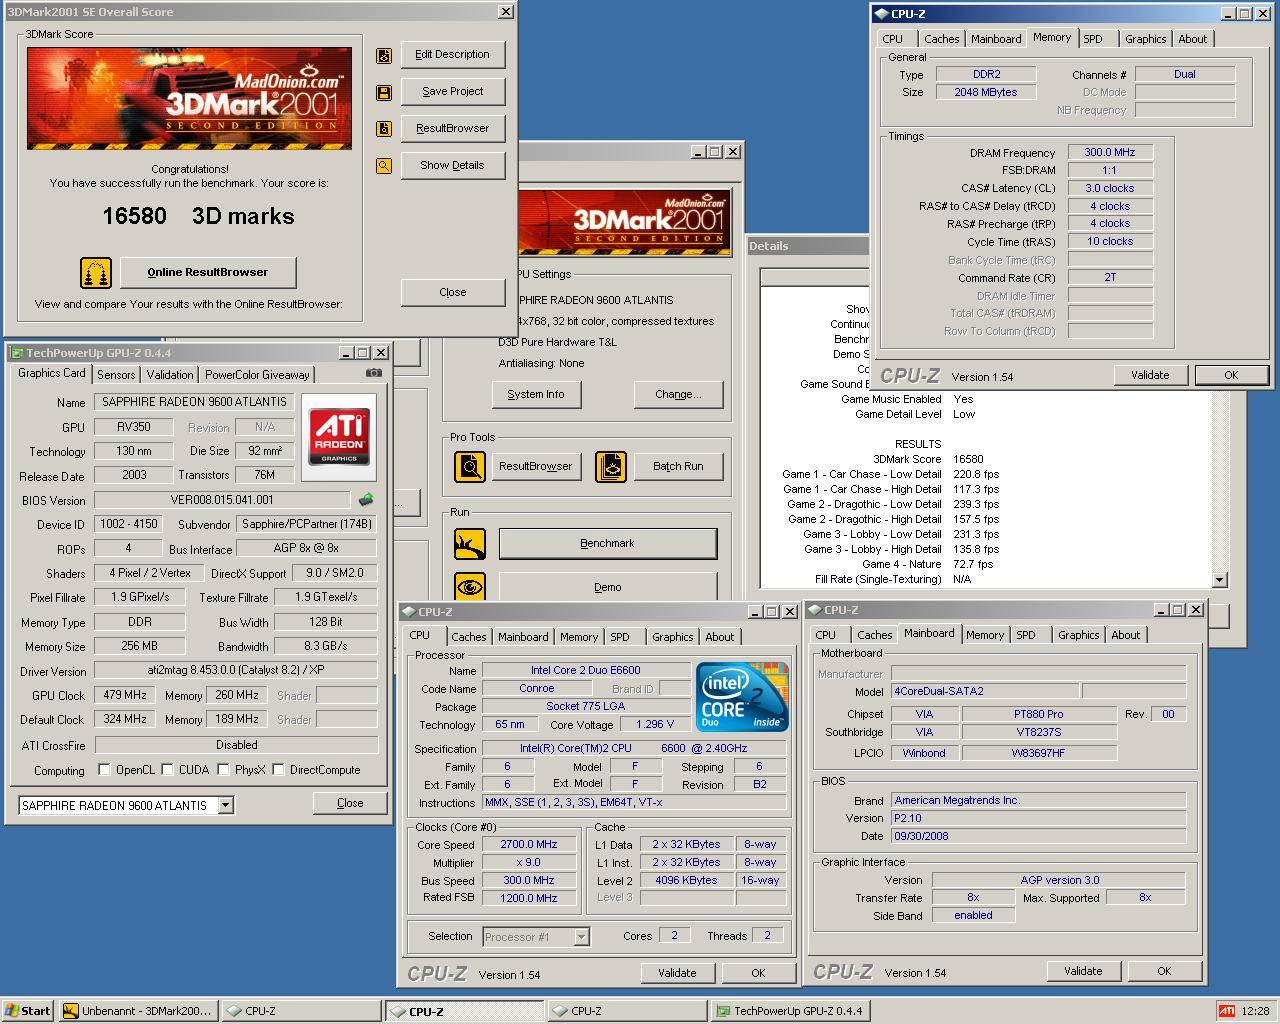Click the CPU-Z Memory window title icon

point(881,14)
